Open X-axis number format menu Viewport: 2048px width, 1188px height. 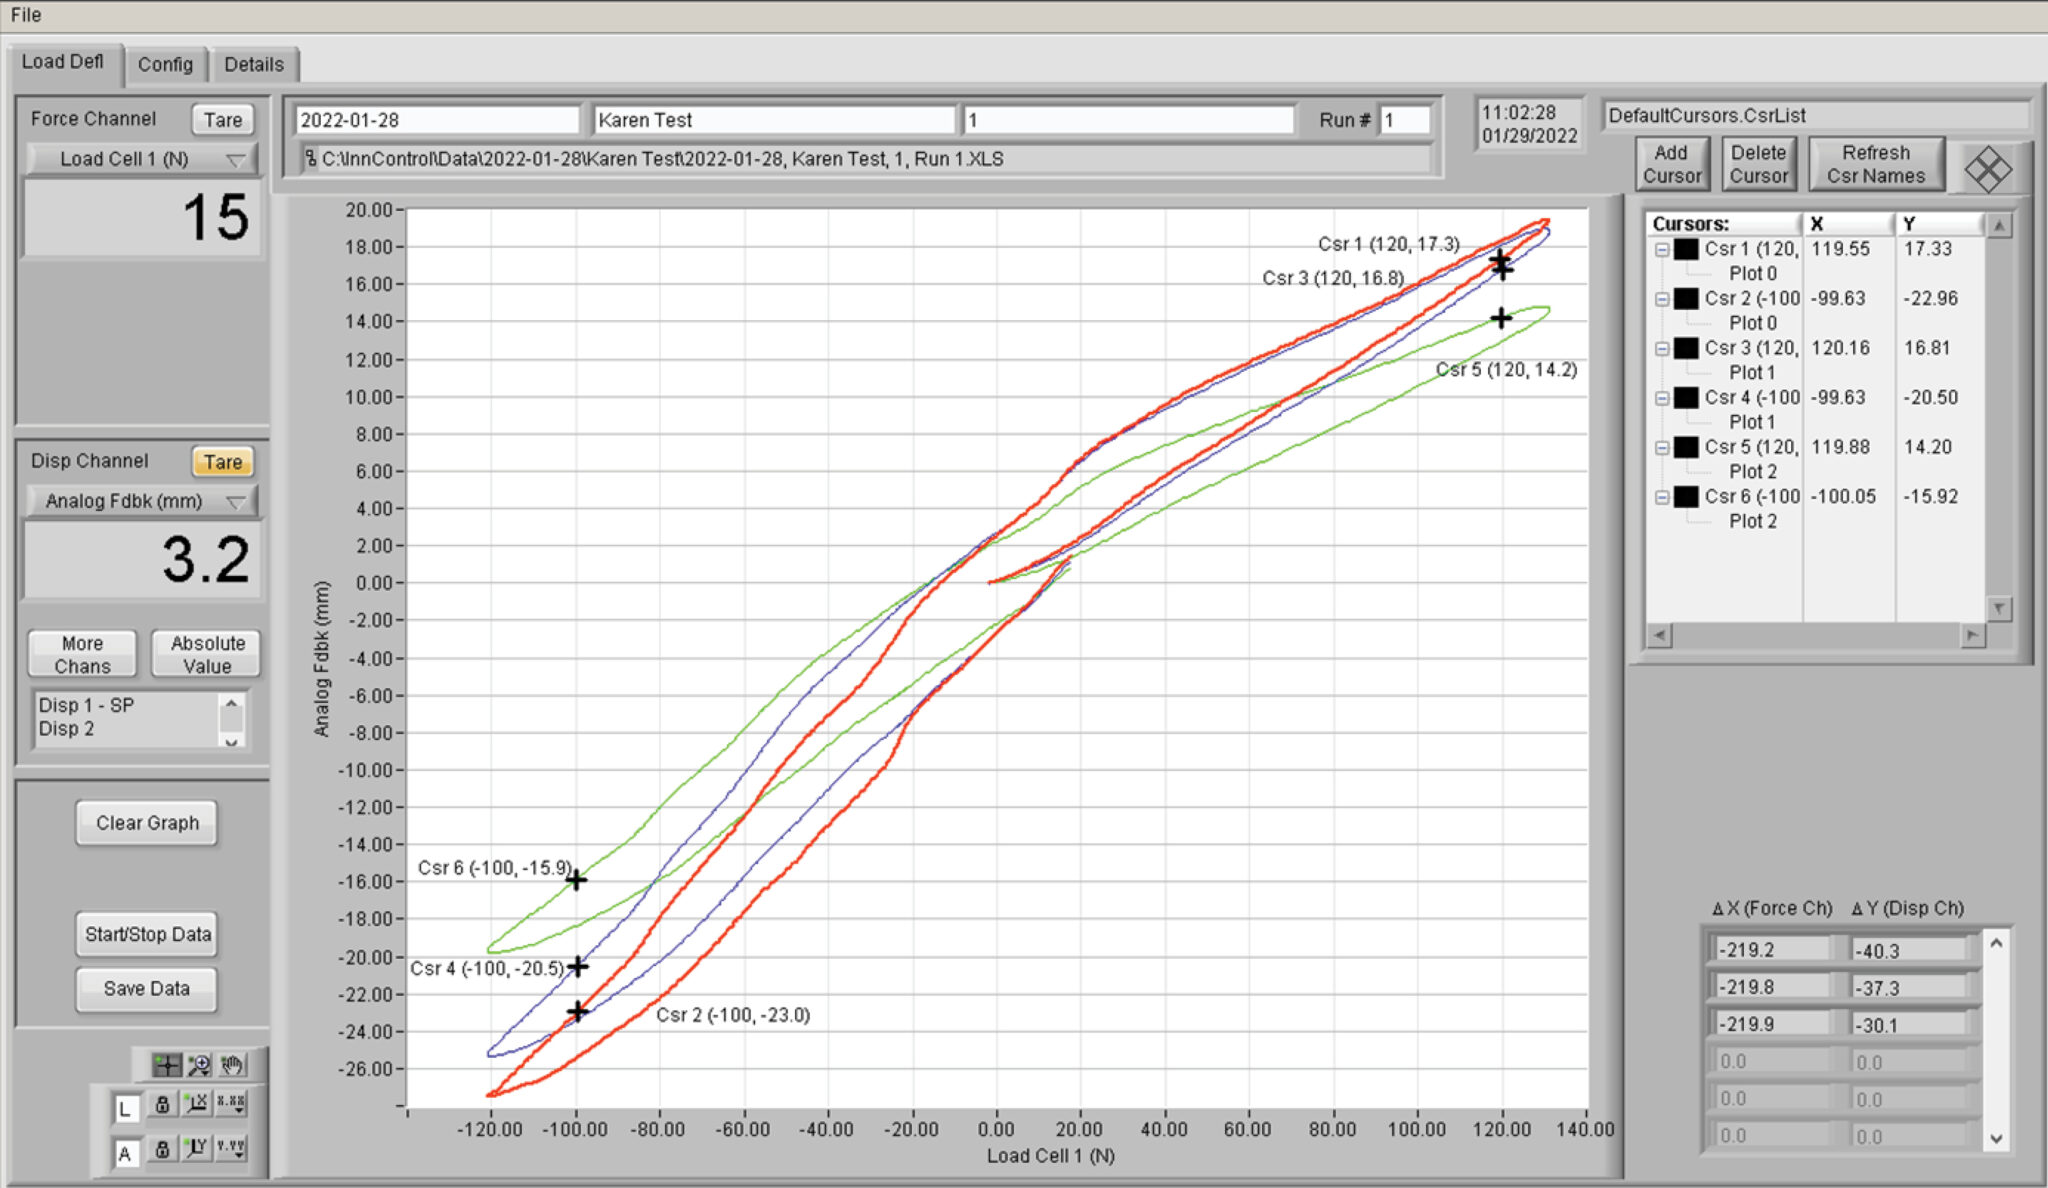point(231,1104)
